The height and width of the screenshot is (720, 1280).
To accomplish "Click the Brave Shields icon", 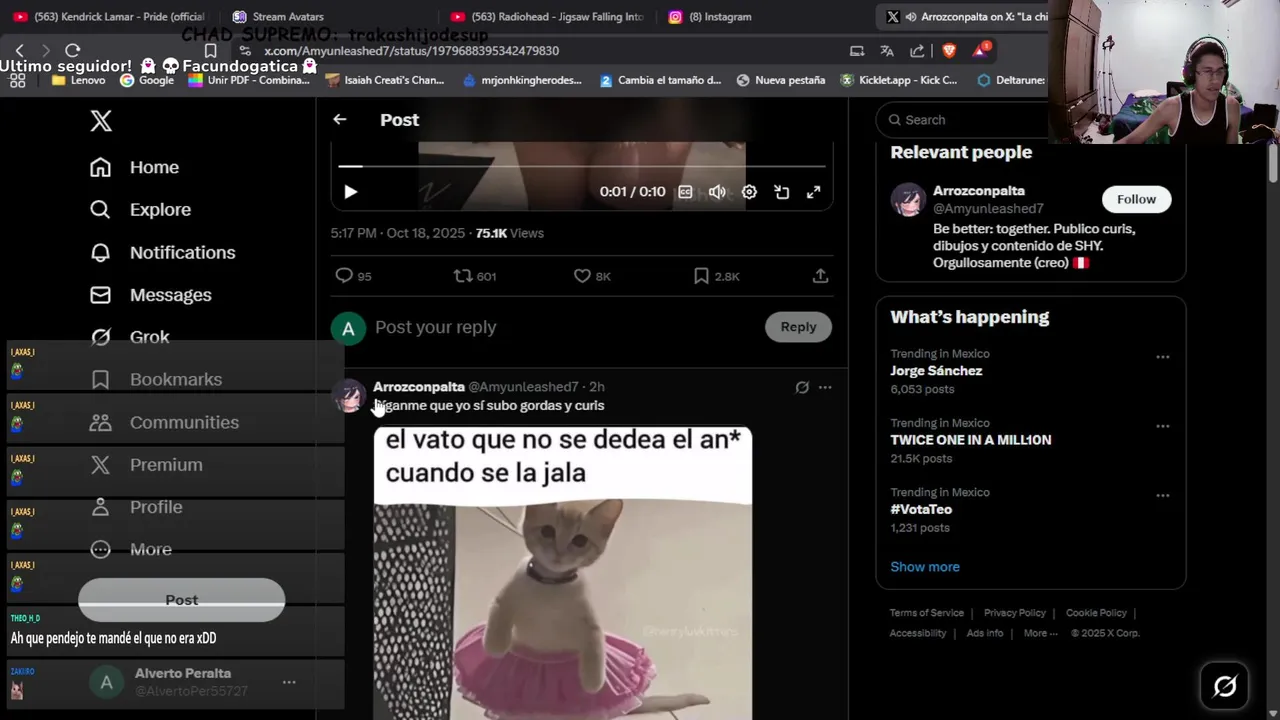I will click(x=949, y=50).
